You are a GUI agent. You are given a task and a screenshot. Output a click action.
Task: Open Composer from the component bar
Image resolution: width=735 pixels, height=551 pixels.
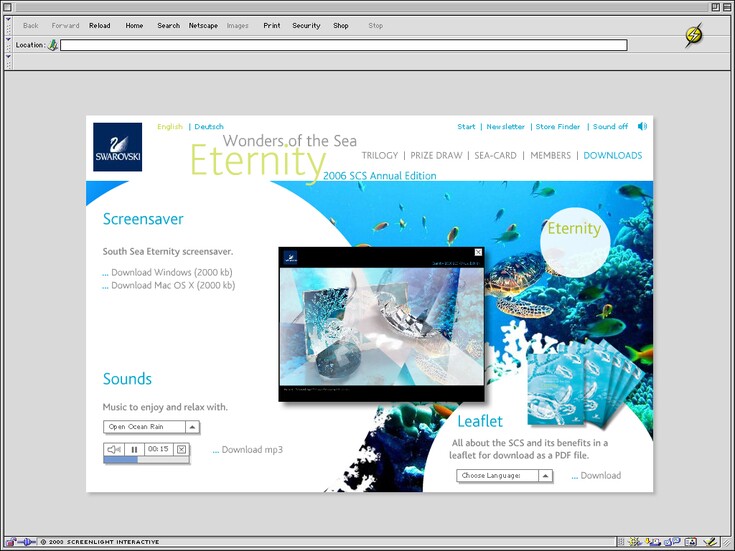(x=711, y=542)
